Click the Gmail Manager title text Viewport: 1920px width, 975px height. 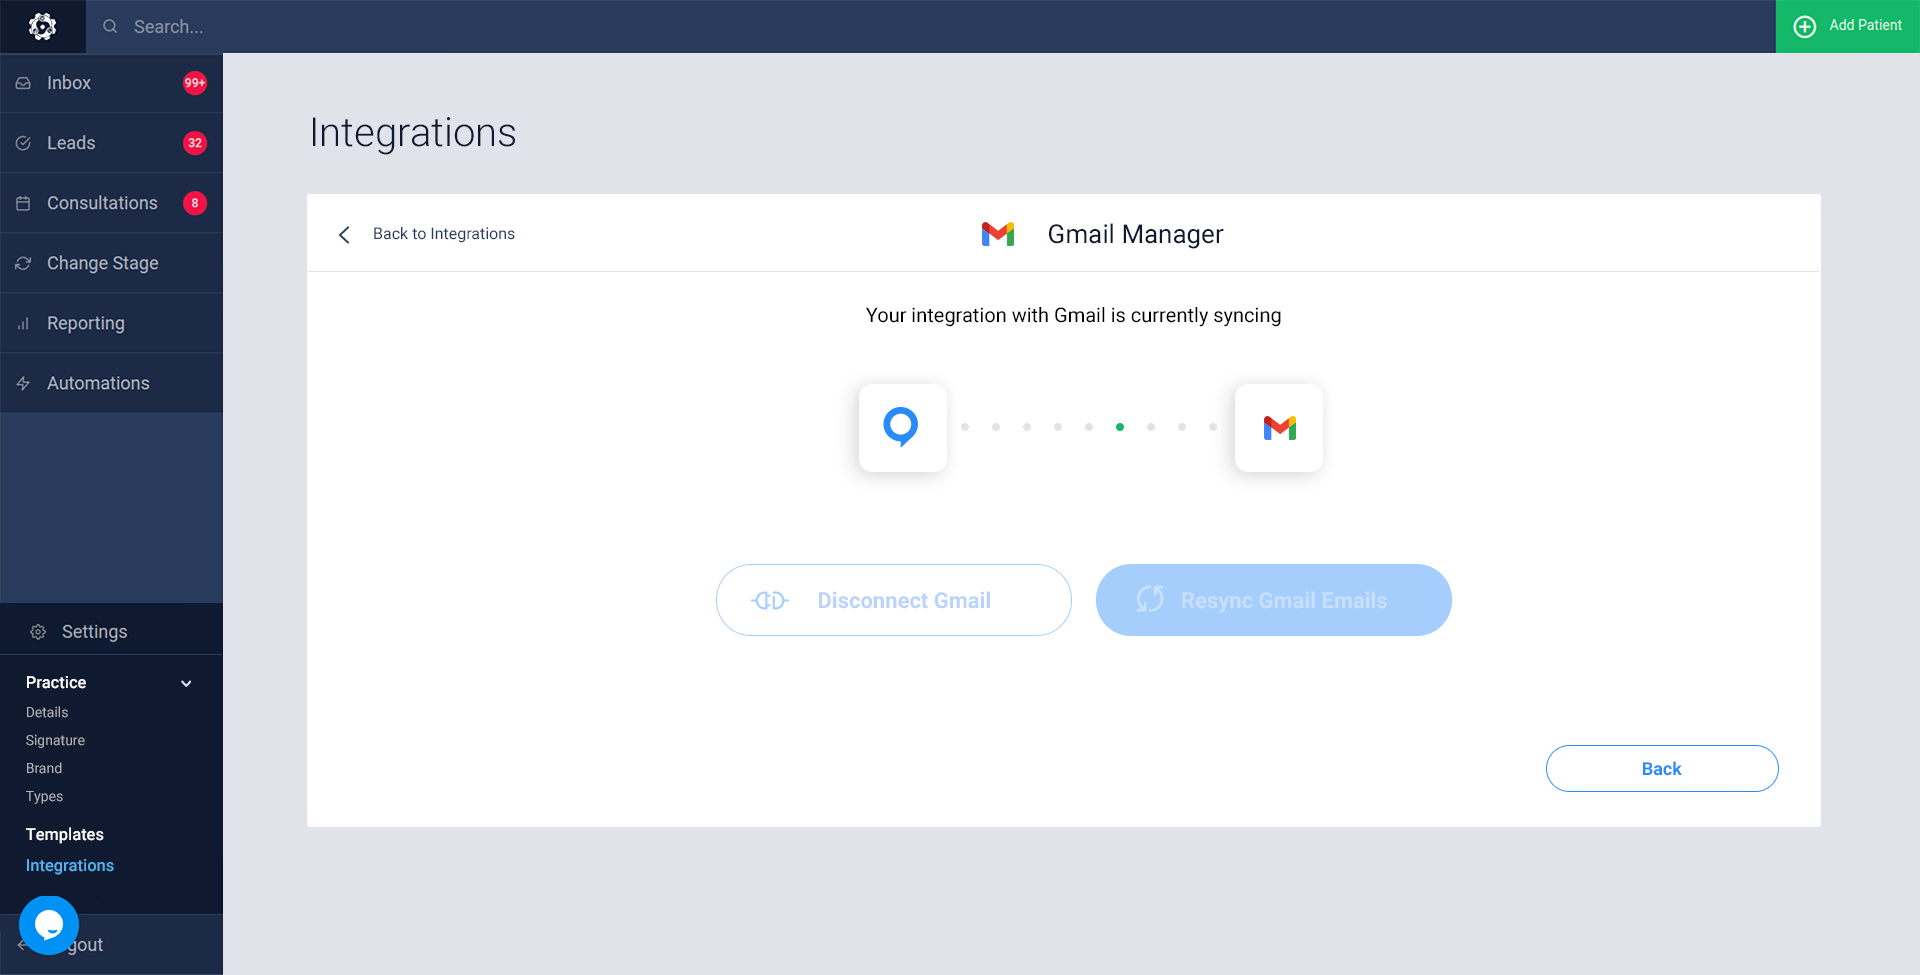tap(1135, 234)
